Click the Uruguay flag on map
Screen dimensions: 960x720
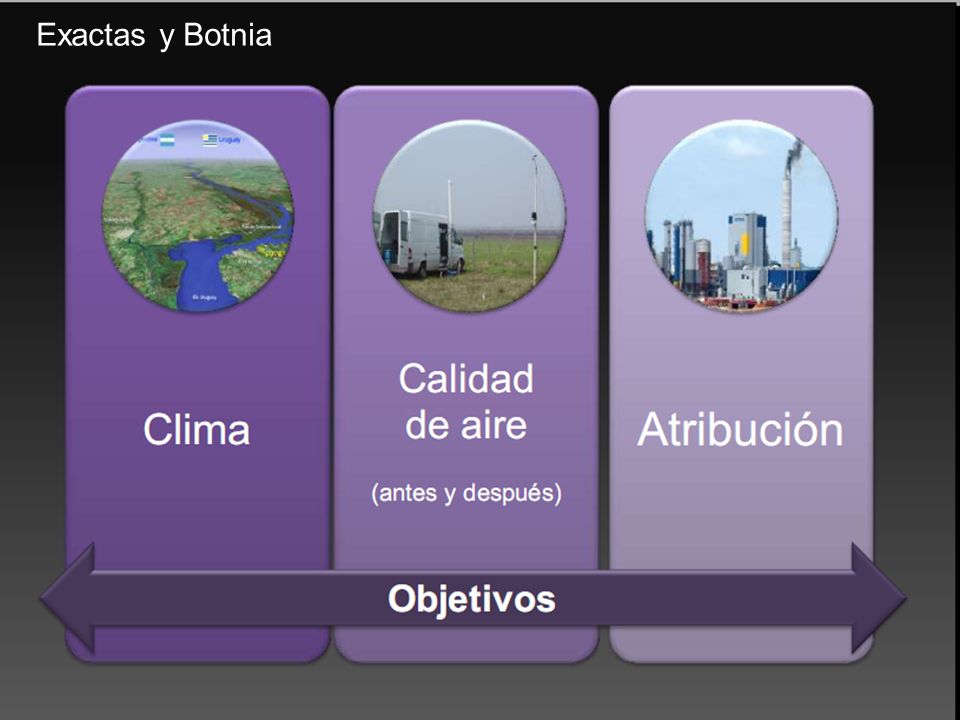(x=209, y=140)
